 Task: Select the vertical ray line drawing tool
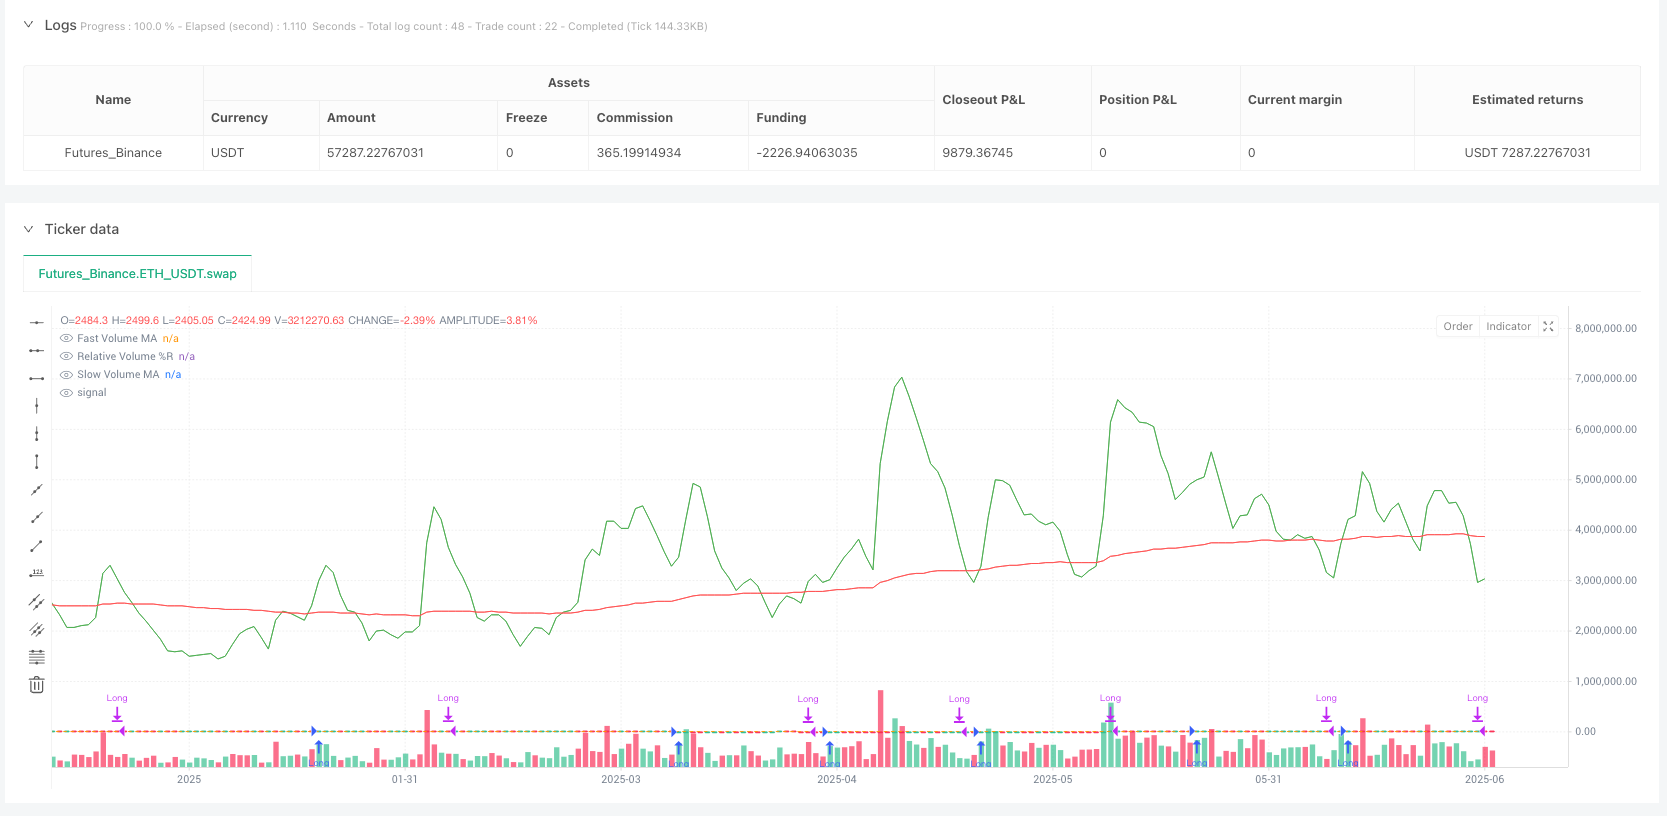(x=37, y=434)
